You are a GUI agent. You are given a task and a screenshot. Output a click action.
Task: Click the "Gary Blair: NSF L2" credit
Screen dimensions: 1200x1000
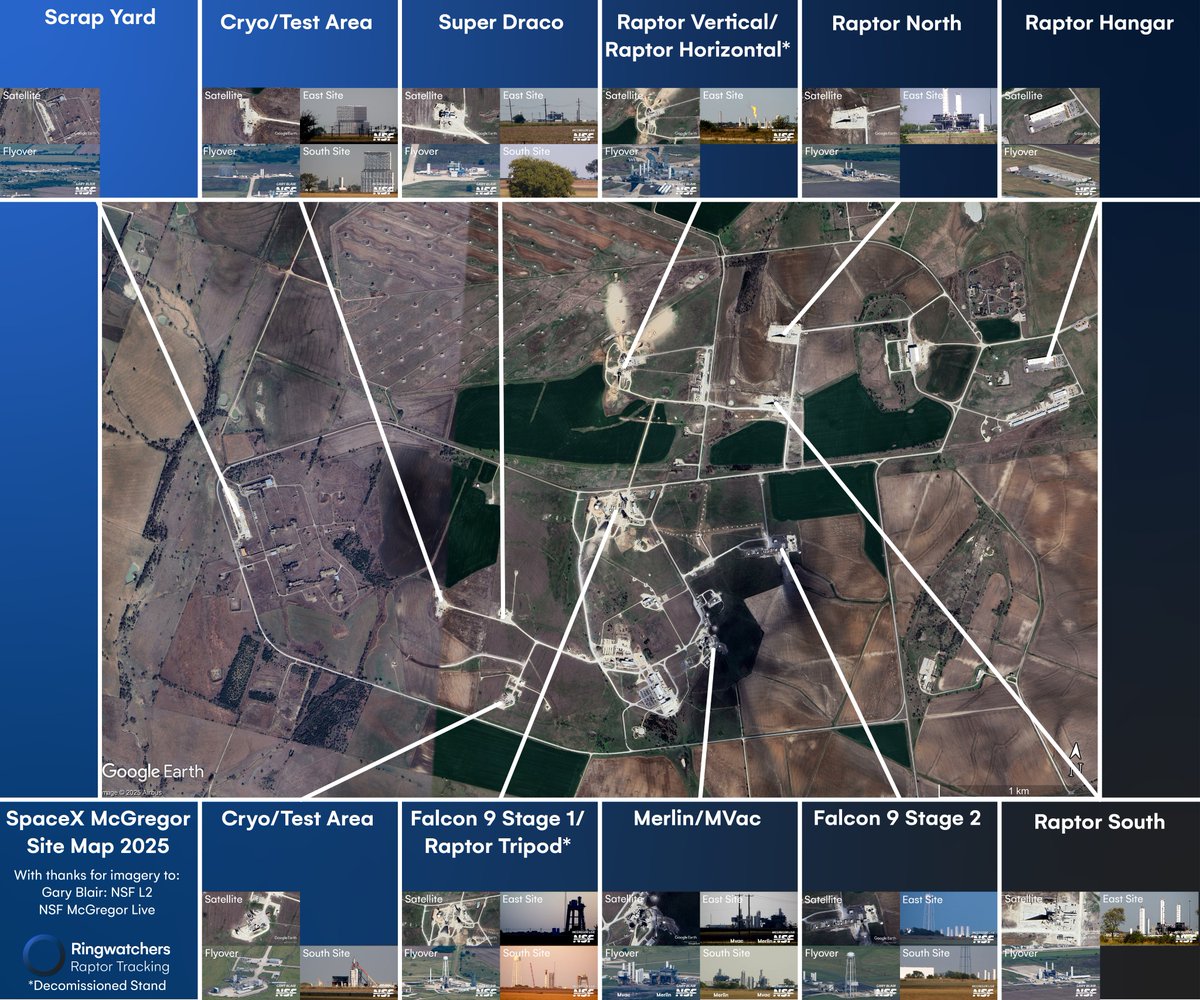[97, 894]
